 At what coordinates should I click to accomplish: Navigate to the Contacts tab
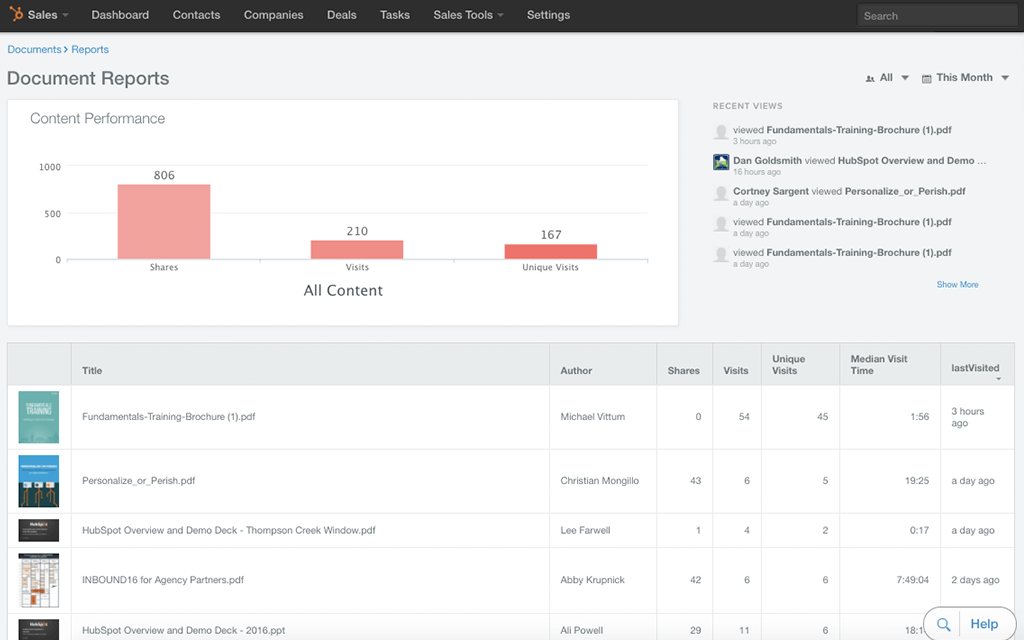pyautogui.click(x=196, y=15)
